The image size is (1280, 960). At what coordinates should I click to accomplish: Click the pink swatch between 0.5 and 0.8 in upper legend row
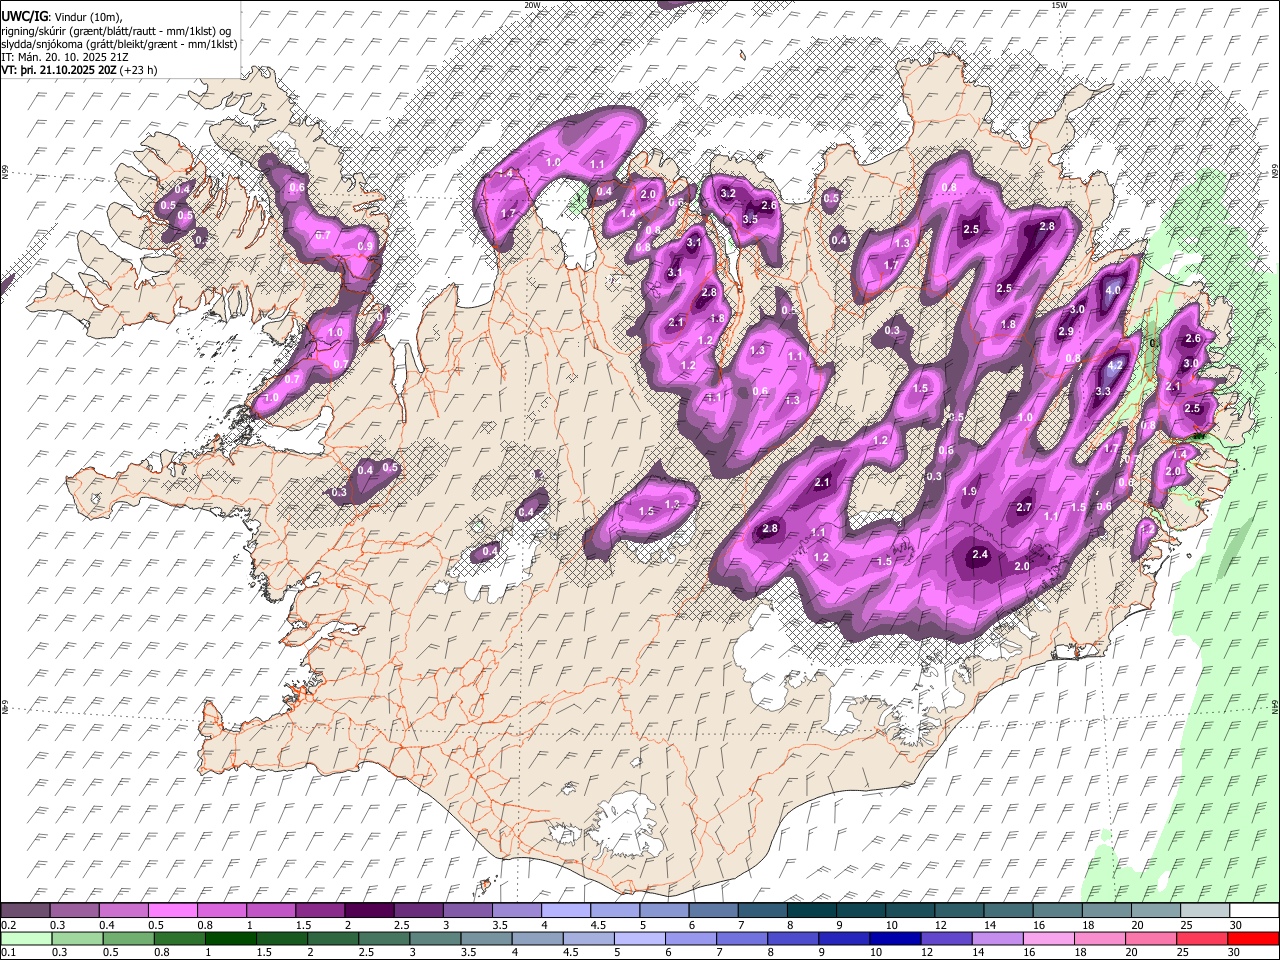tap(172, 911)
